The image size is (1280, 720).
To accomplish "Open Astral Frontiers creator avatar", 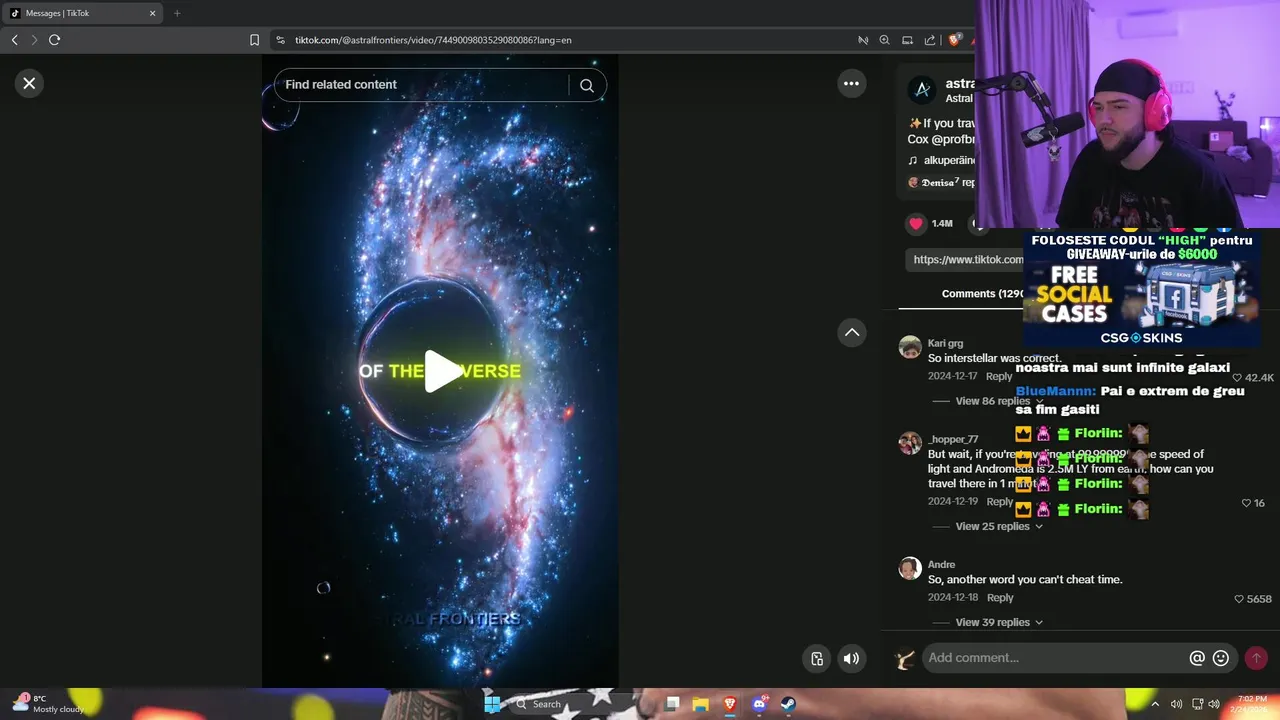I will point(922,90).
